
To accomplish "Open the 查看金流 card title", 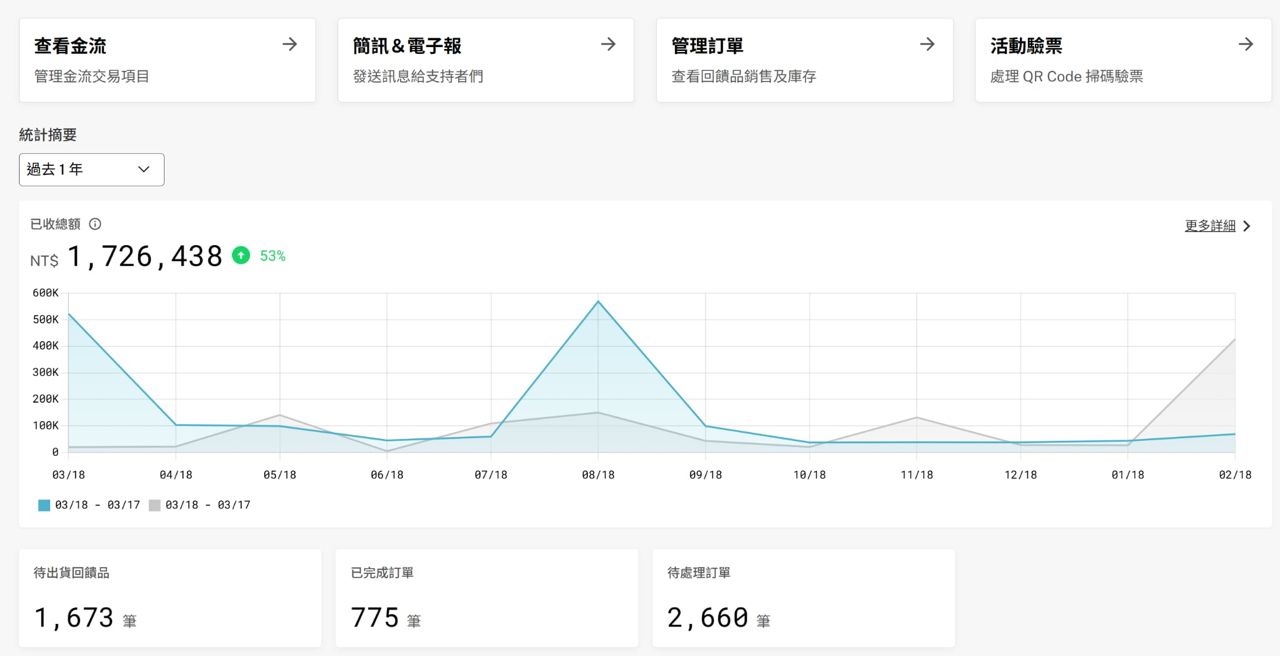I will (x=70, y=46).
